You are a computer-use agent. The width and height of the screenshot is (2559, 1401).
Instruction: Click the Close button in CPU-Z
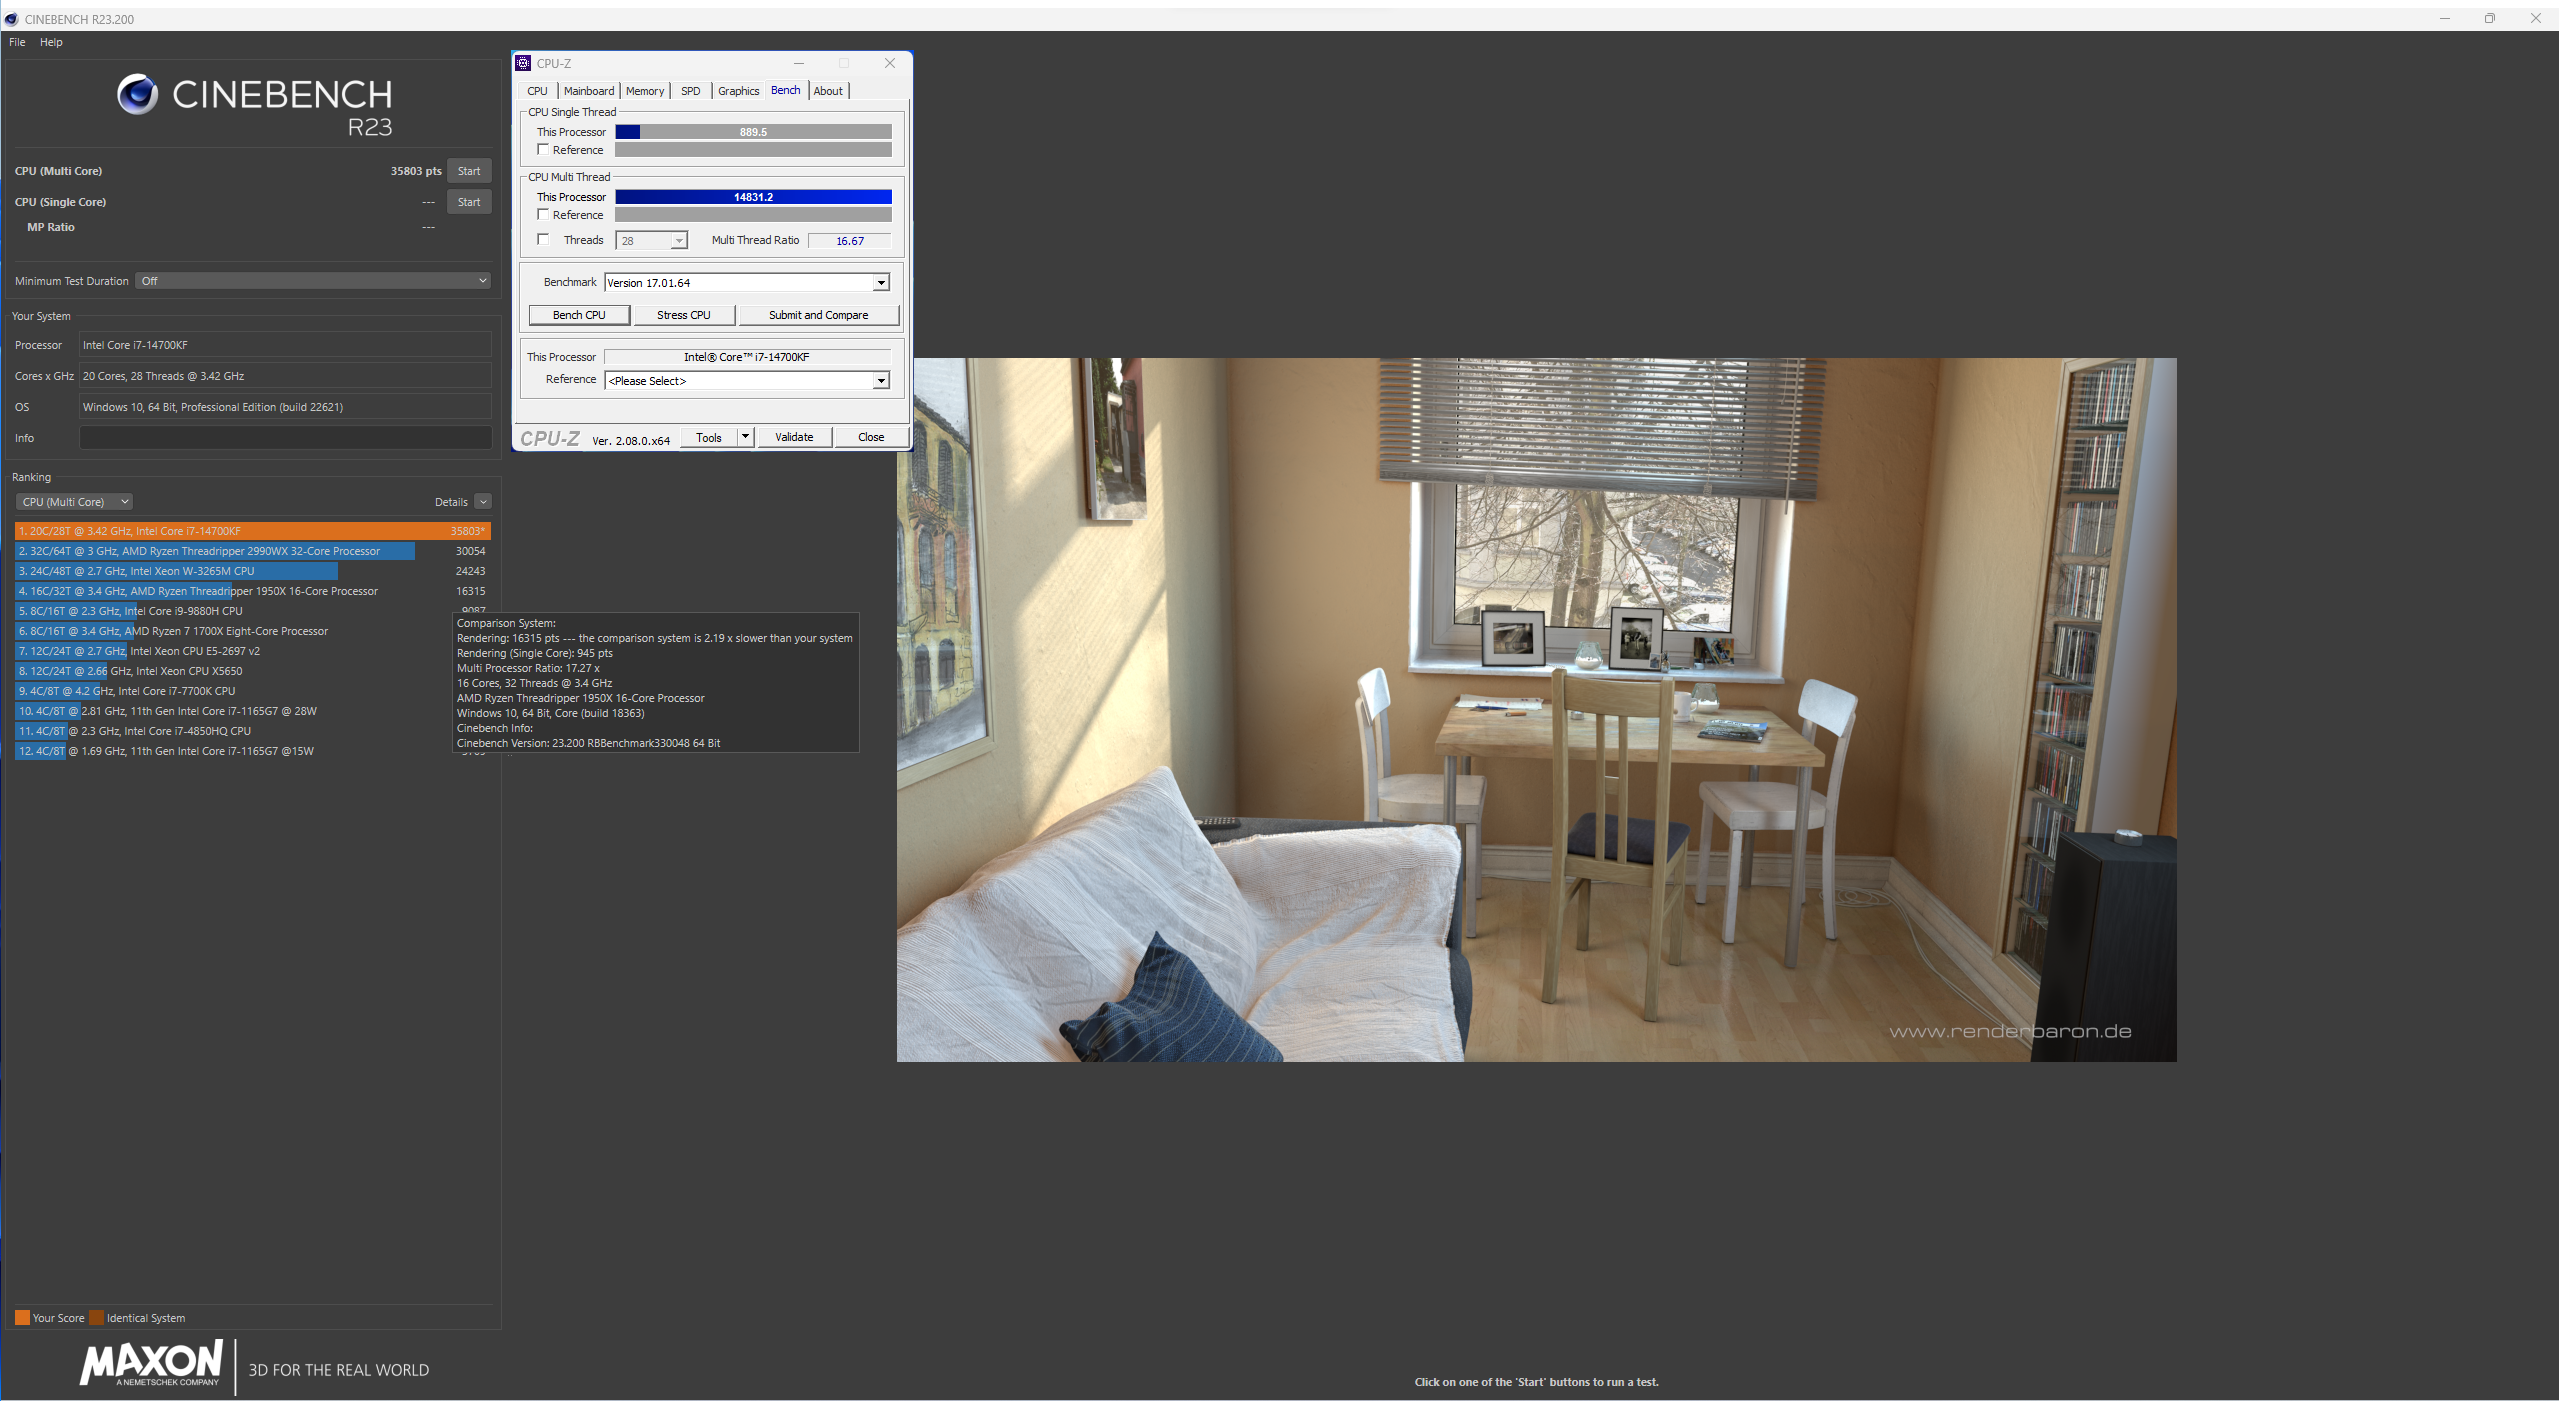[x=871, y=437]
